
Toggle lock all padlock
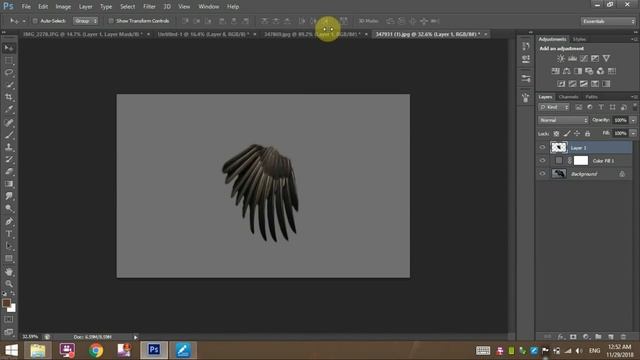click(x=587, y=133)
